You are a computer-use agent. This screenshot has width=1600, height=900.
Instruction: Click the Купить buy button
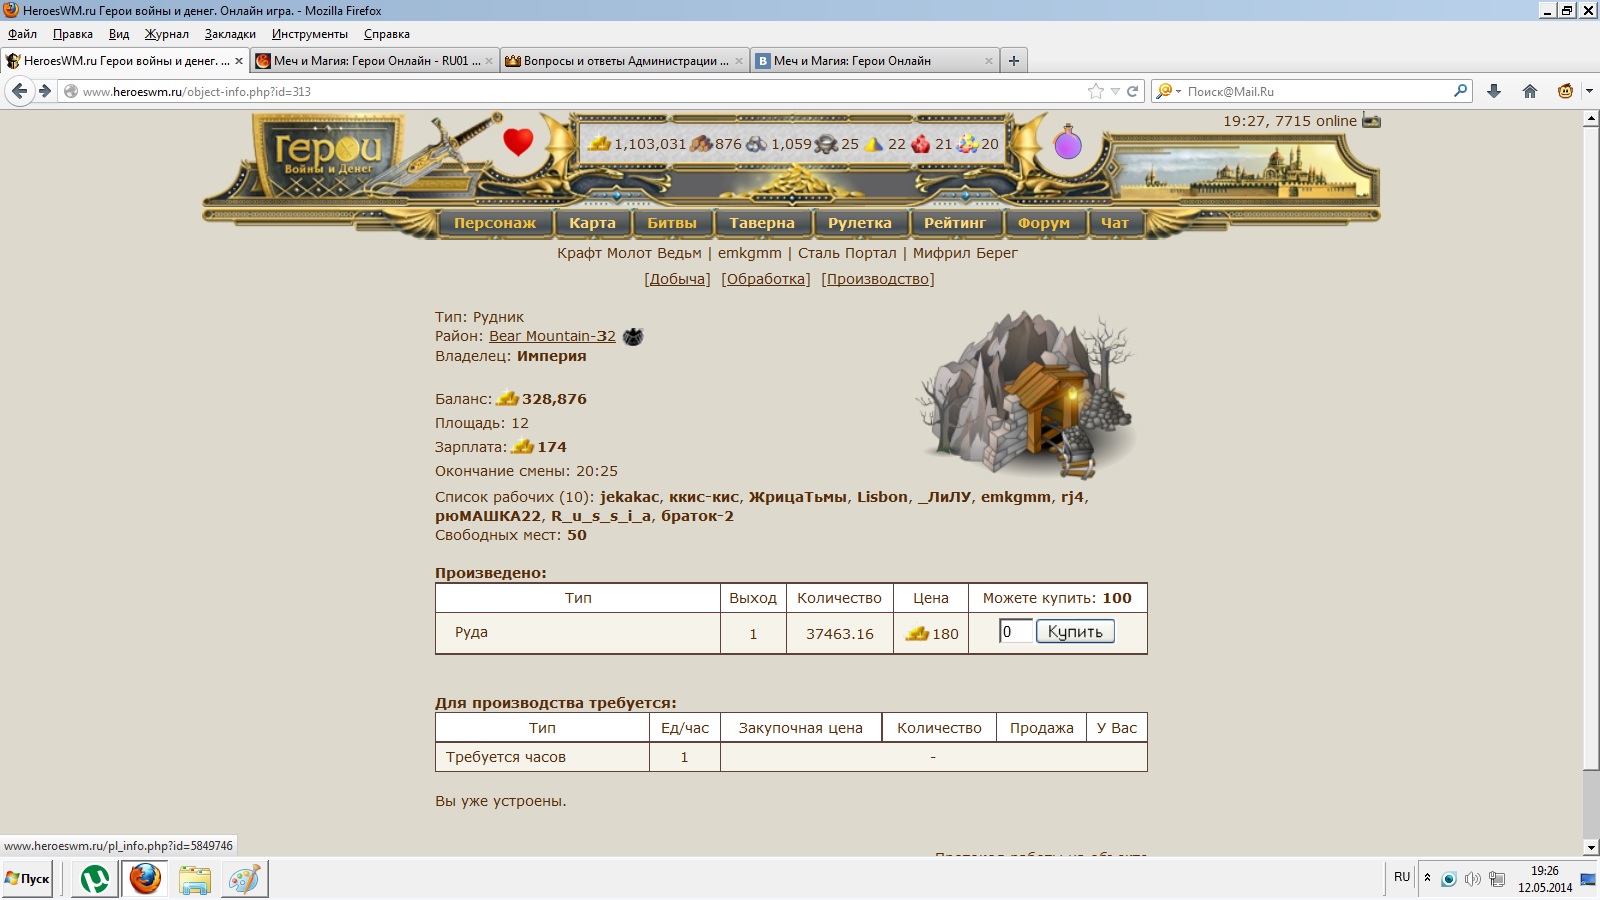1075,631
